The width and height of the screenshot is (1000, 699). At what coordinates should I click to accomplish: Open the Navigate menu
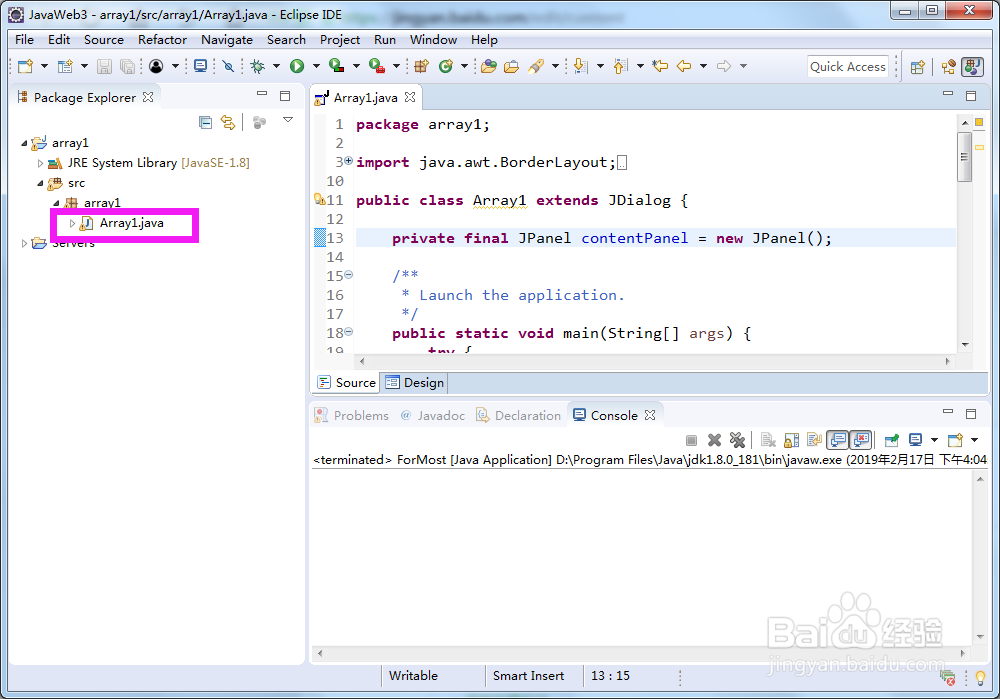coord(227,40)
